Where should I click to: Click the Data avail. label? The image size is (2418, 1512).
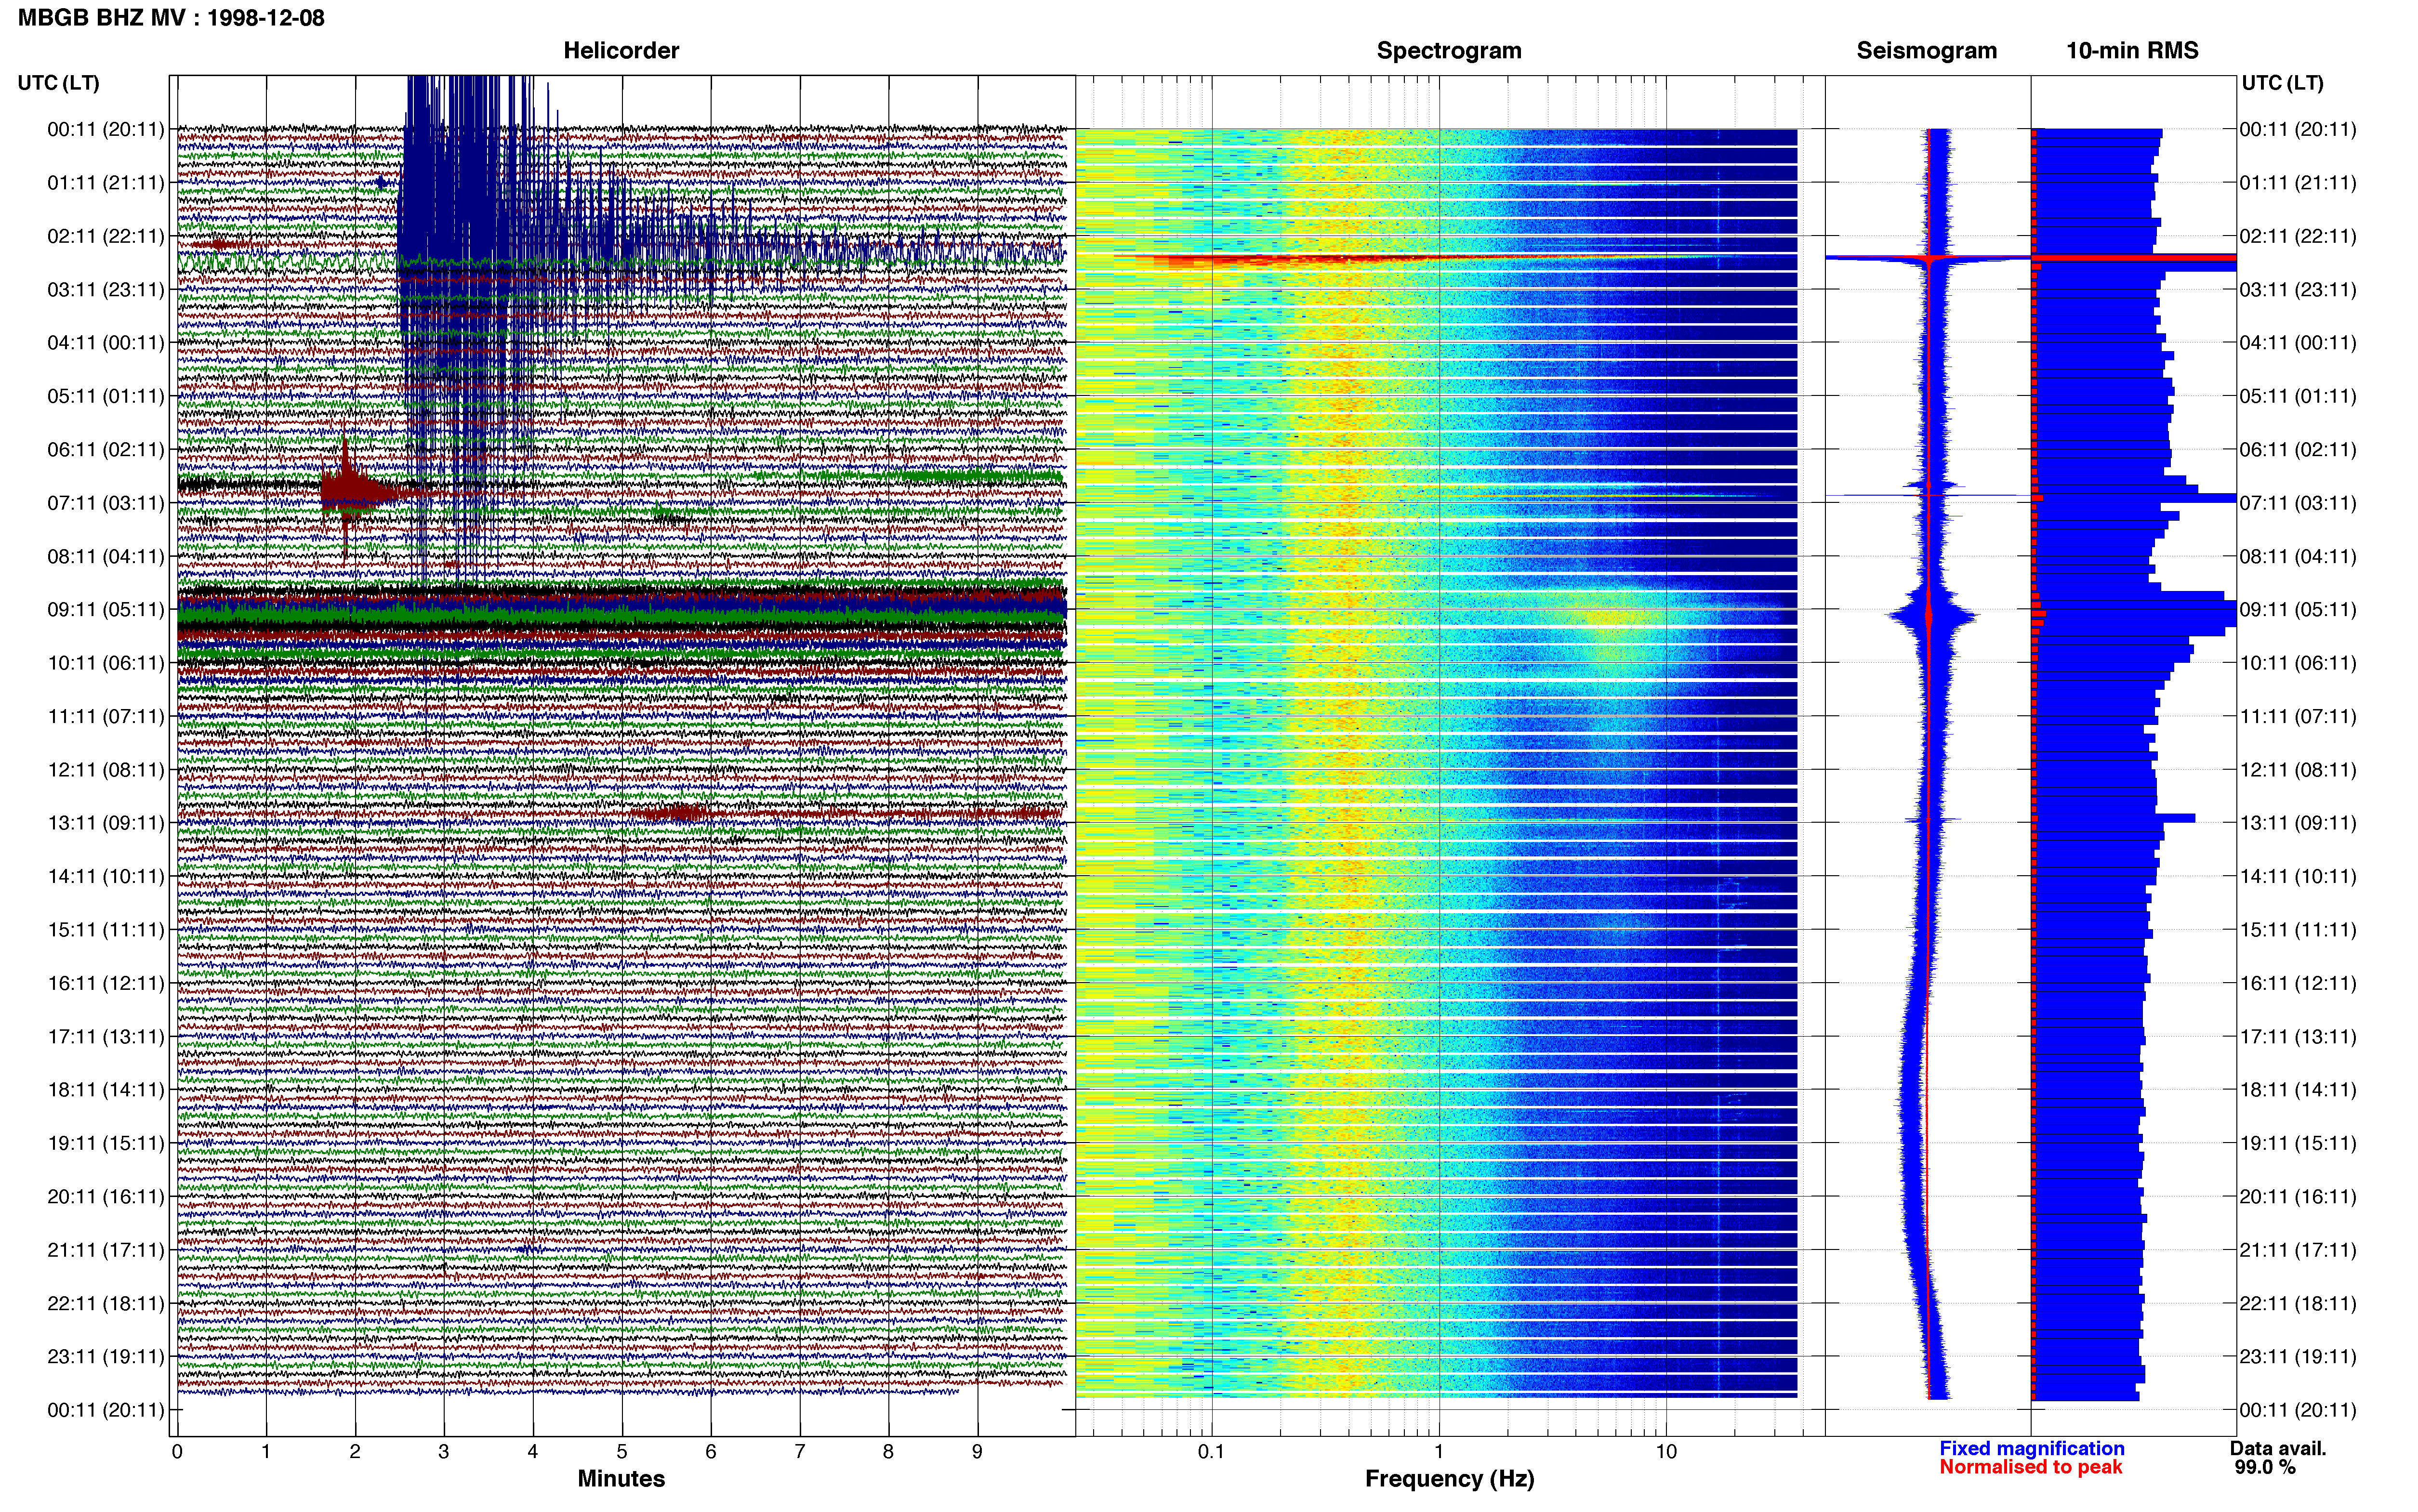tap(2278, 1448)
